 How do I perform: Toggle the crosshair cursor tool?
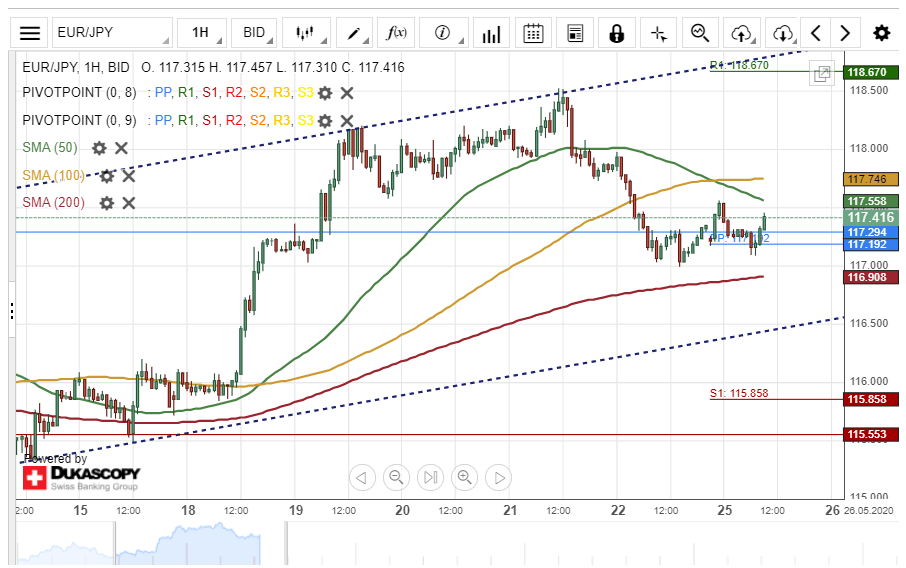[658, 33]
